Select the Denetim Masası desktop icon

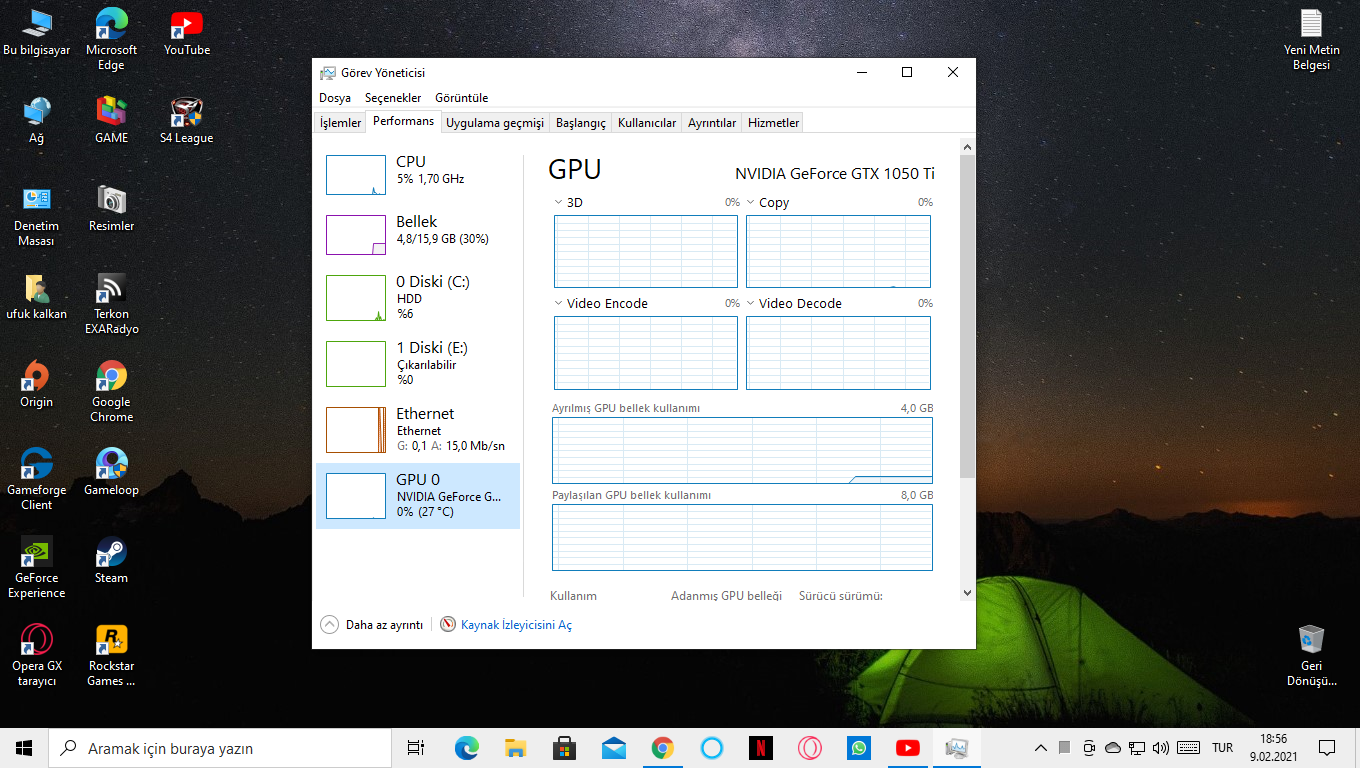(37, 216)
